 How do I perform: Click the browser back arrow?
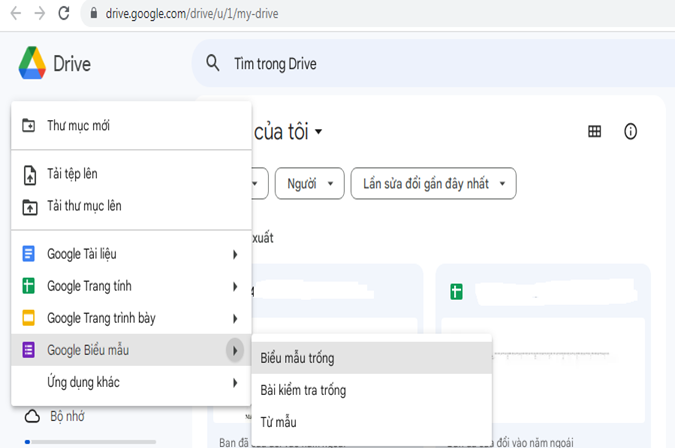pyautogui.click(x=16, y=14)
